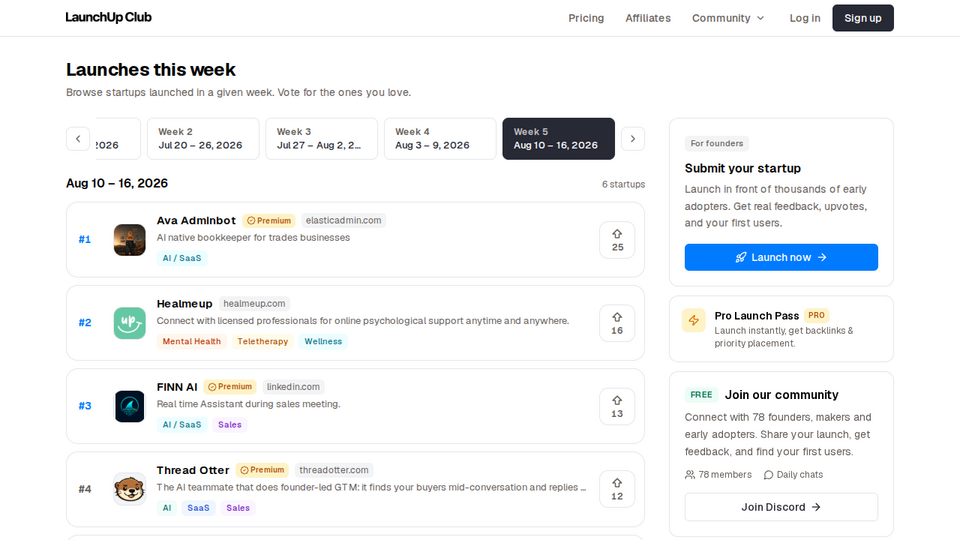This screenshot has width=960, height=540.
Task: Filter by Ava Adminbot's AI / SaaS tag
Action: point(182,258)
